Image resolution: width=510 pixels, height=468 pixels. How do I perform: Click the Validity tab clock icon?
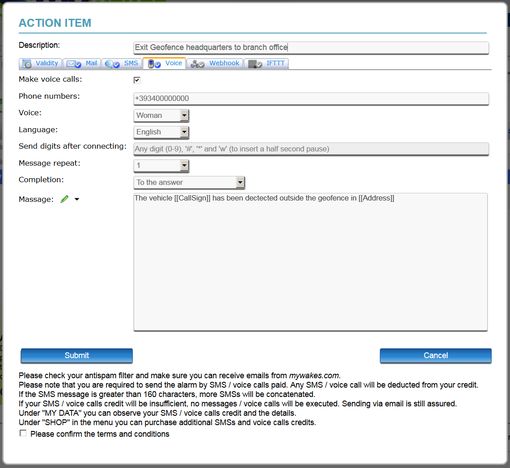tap(27, 64)
